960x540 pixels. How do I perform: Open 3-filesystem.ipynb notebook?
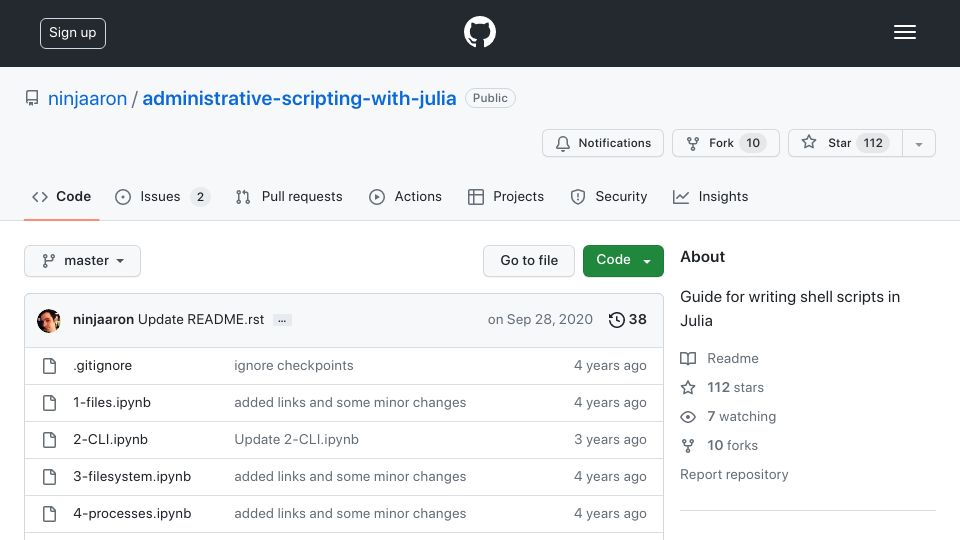(132, 476)
